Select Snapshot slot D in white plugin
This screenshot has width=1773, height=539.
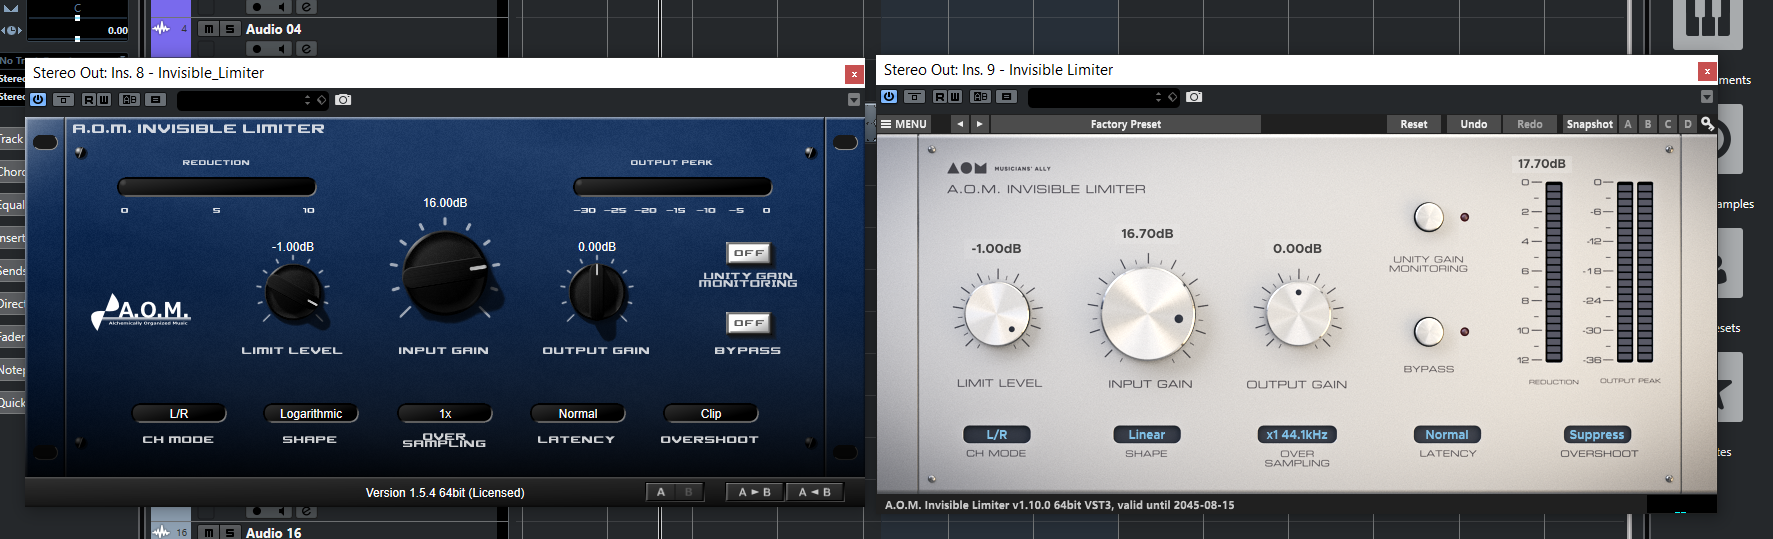pyautogui.click(x=1688, y=124)
